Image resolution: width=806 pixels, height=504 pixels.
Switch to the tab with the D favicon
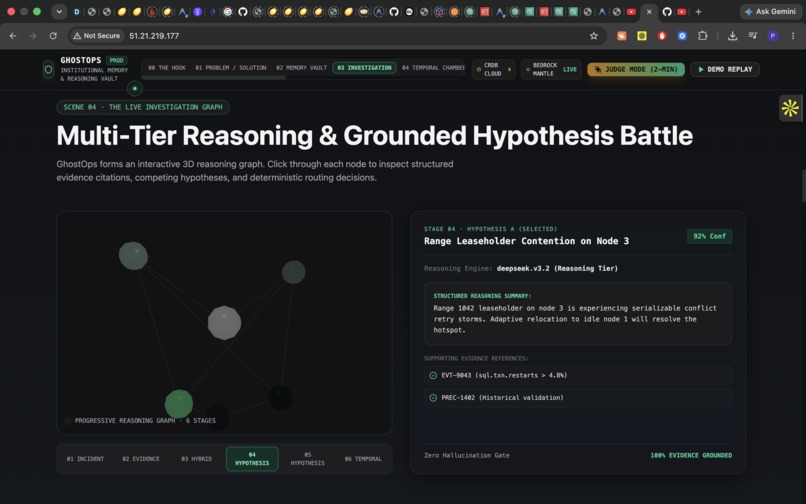pos(77,12)
